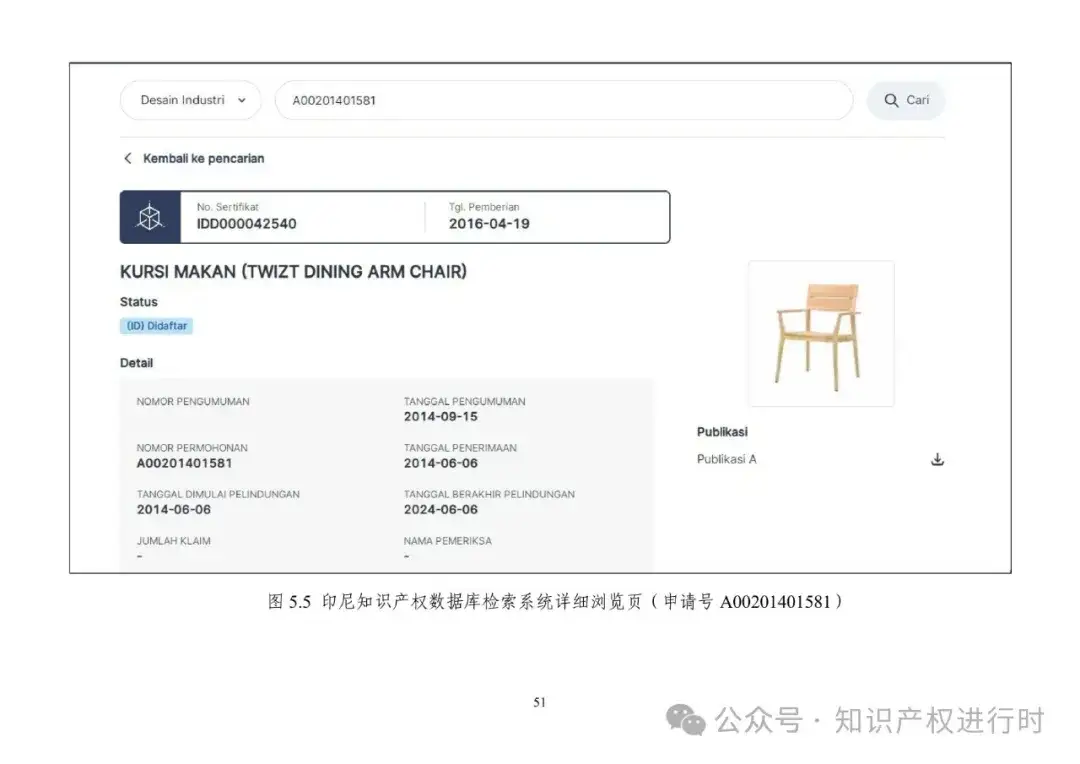The image size is (1080, 764).
Task: Open the Desain Industri category dropdown
Action: (x=191, y=101)
